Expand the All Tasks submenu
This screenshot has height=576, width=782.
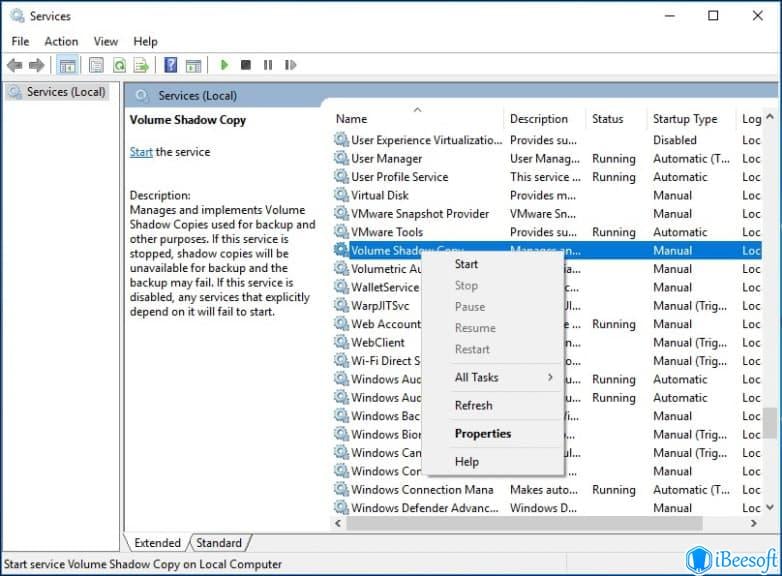tap(493, 378)
